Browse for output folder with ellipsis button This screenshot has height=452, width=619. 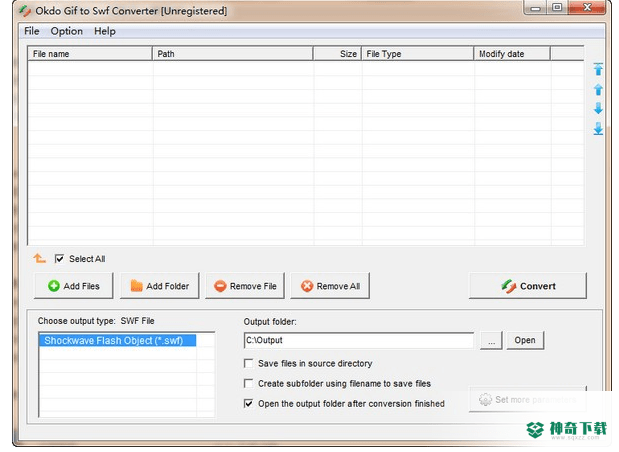[x=491, y=340]
